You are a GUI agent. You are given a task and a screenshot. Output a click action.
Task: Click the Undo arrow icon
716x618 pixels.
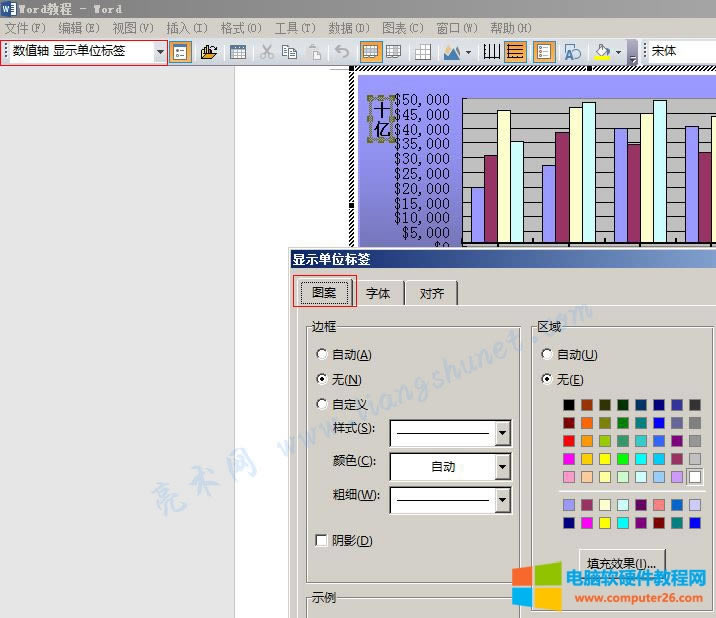(x=341, y=52)
